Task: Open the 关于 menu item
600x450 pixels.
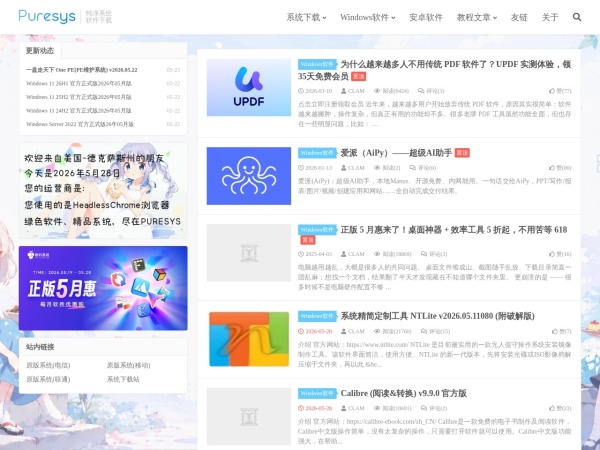Action: pos(550,17)
